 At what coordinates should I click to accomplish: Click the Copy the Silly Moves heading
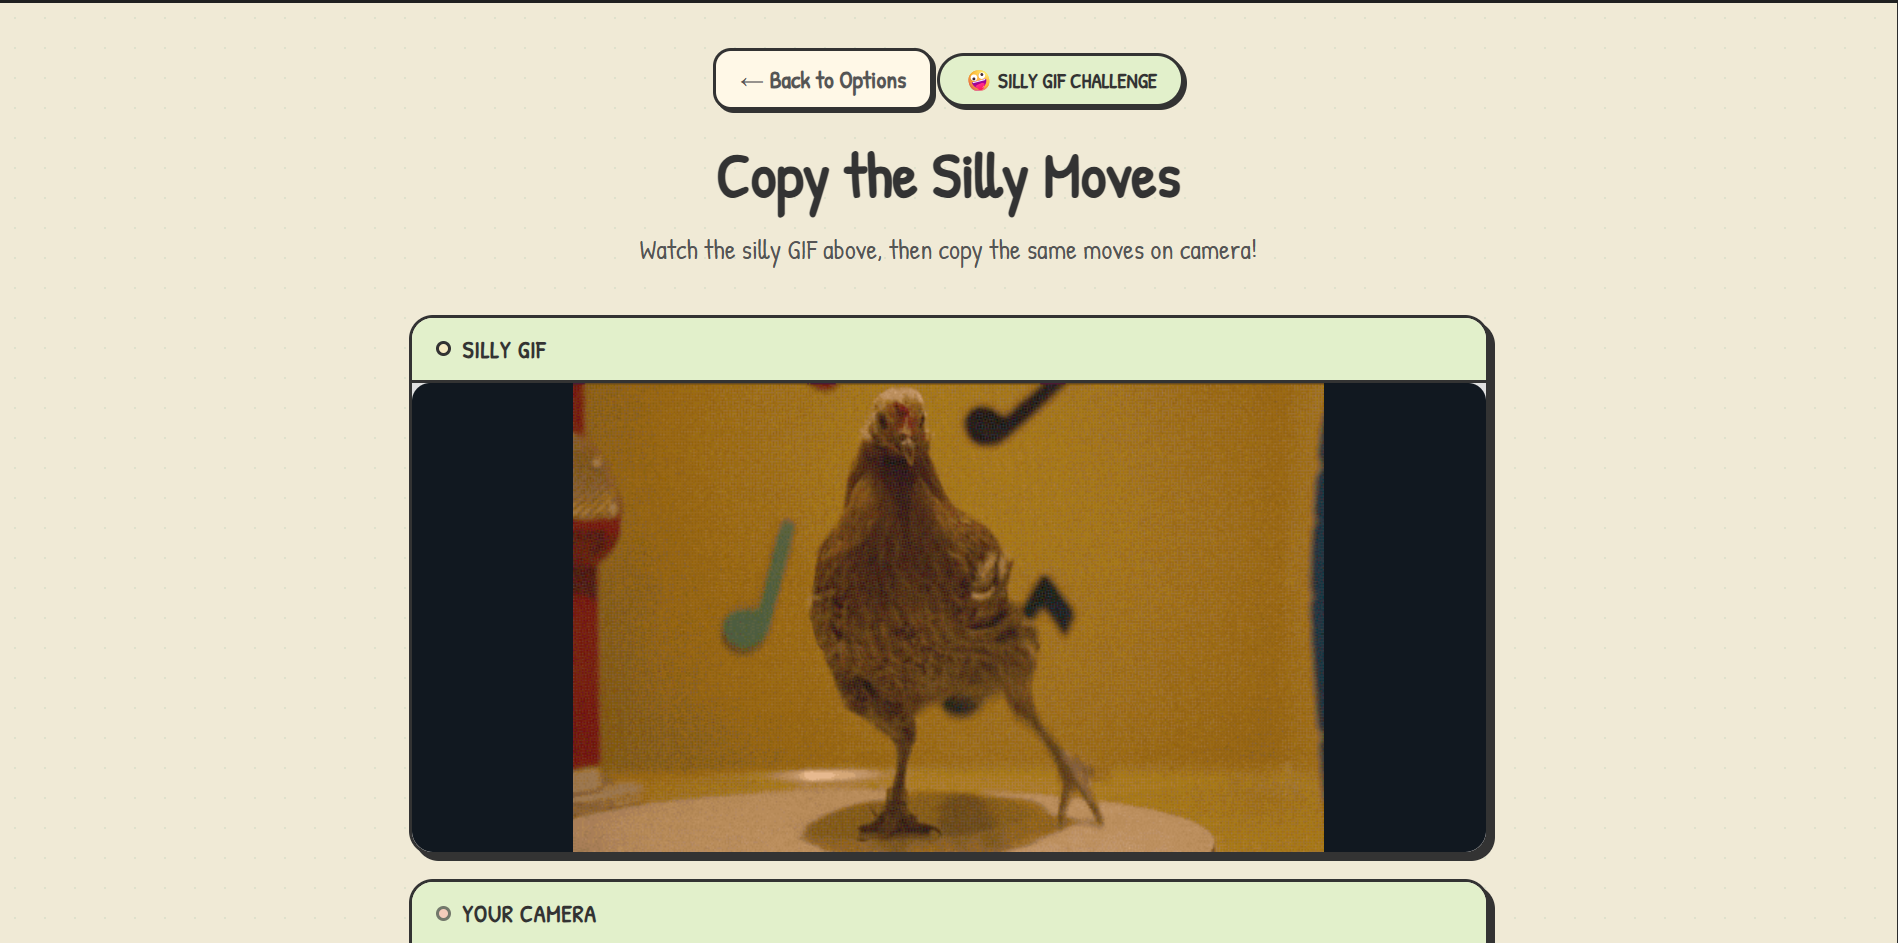[x=948, y=179]
